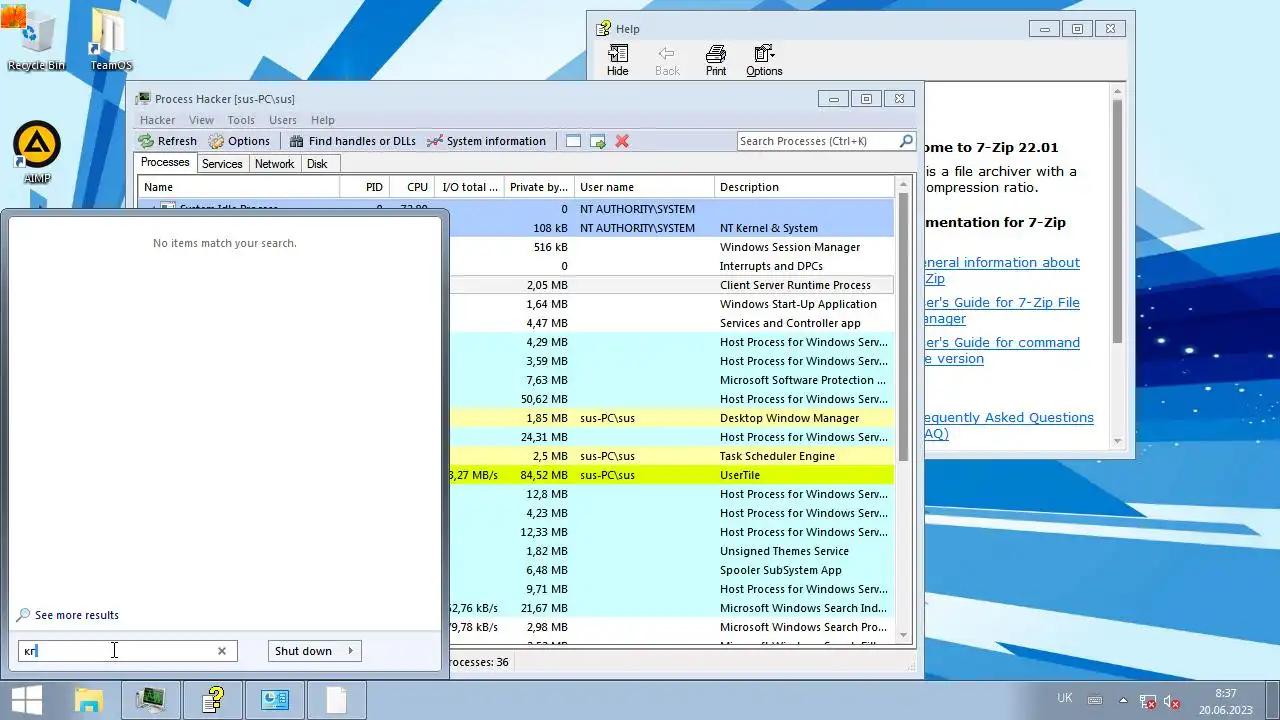Viewport: 1280px width, 720px height.
Task: Open User's Guide for 7-Zip File Manager link
Action: 1002,311
